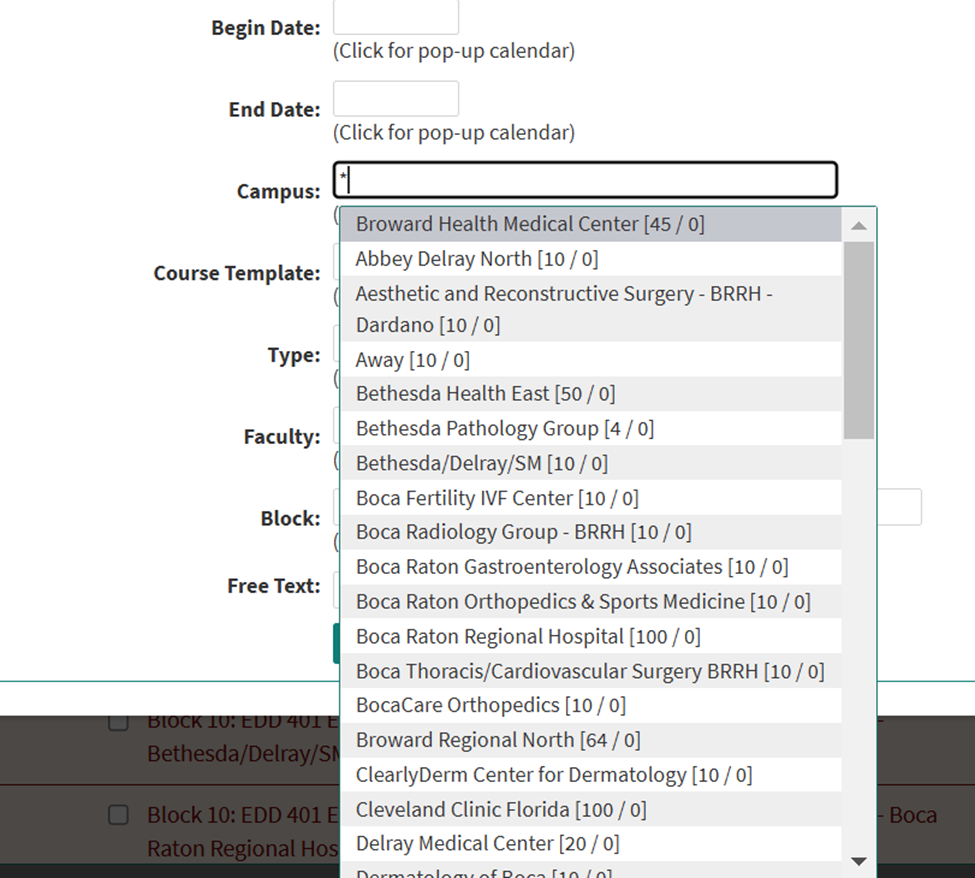Check the Bethesda/Delray/SM Block 10 row checkbox
Image resolution: width=975 pixels, height=878 pixels.
(119, 722)
